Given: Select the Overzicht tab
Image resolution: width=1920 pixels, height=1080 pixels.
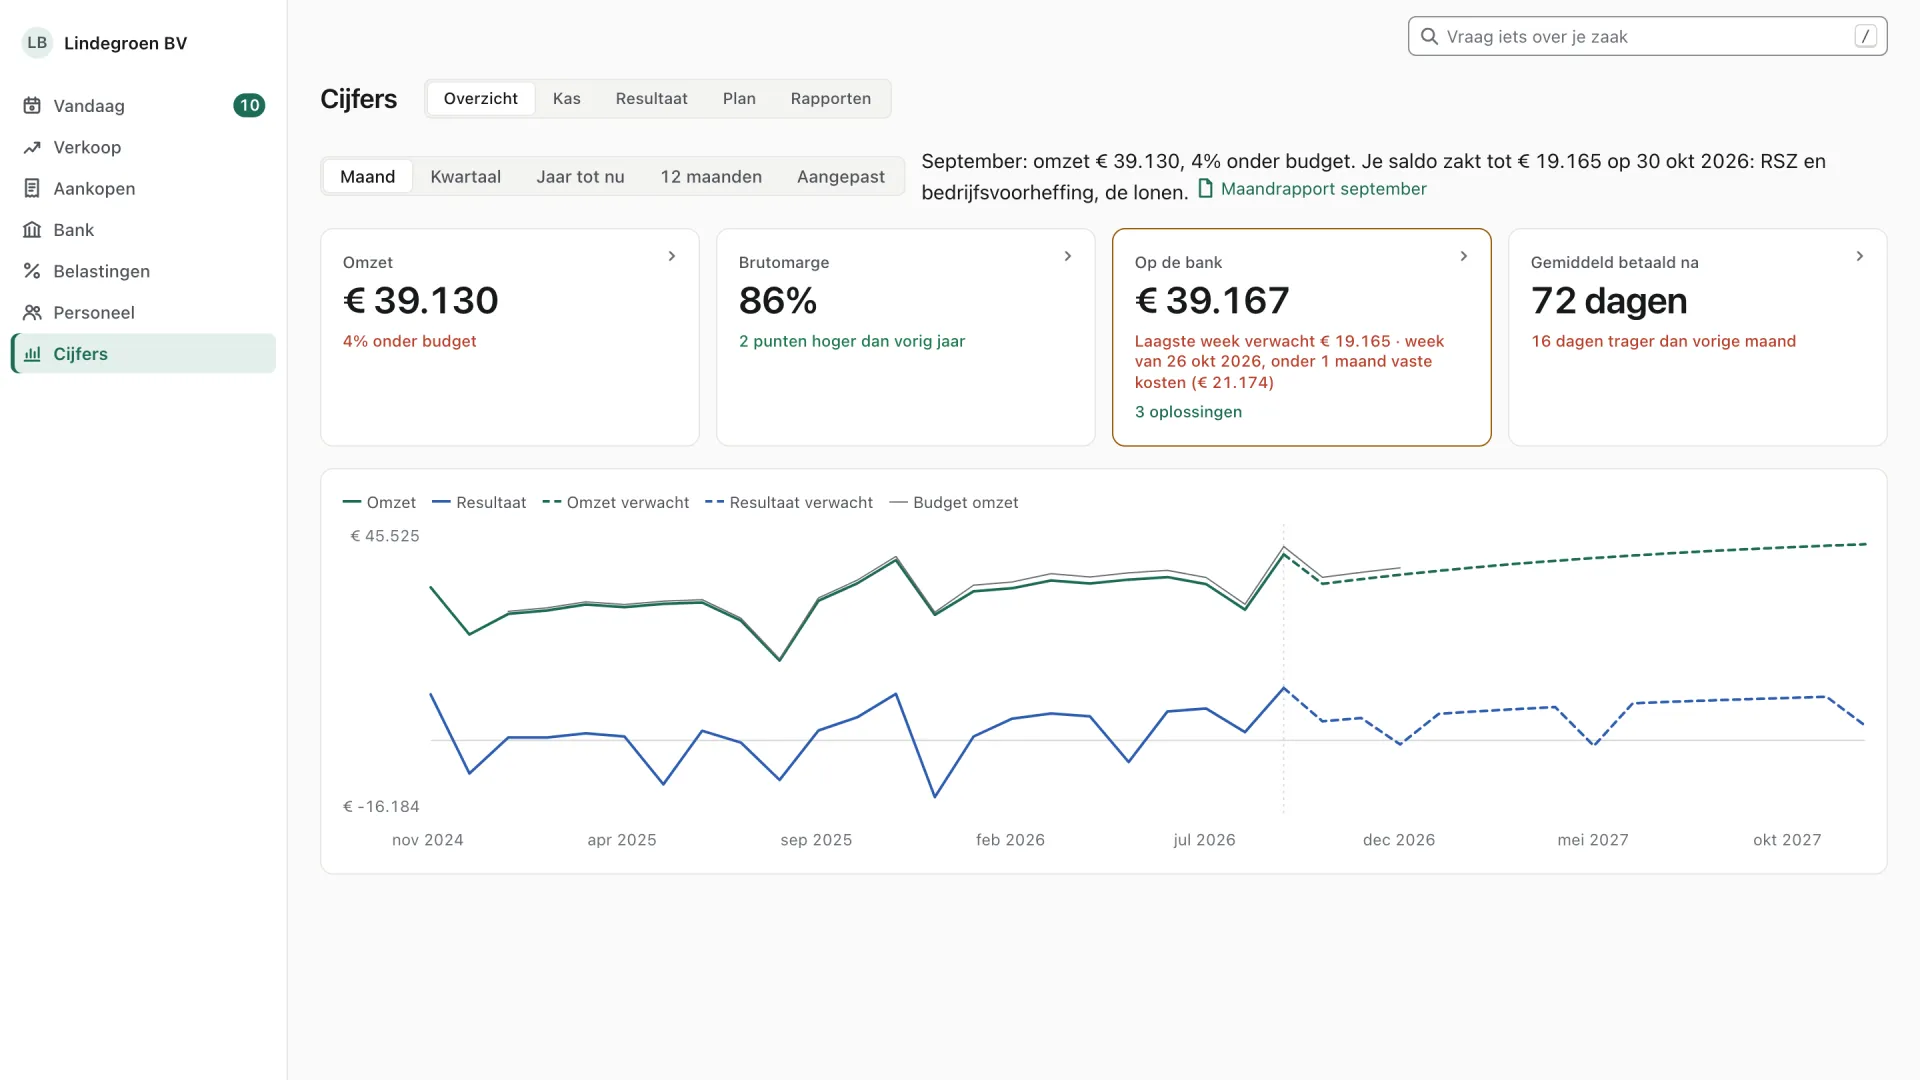Looking at the screenshot, I should click(481, 99).
